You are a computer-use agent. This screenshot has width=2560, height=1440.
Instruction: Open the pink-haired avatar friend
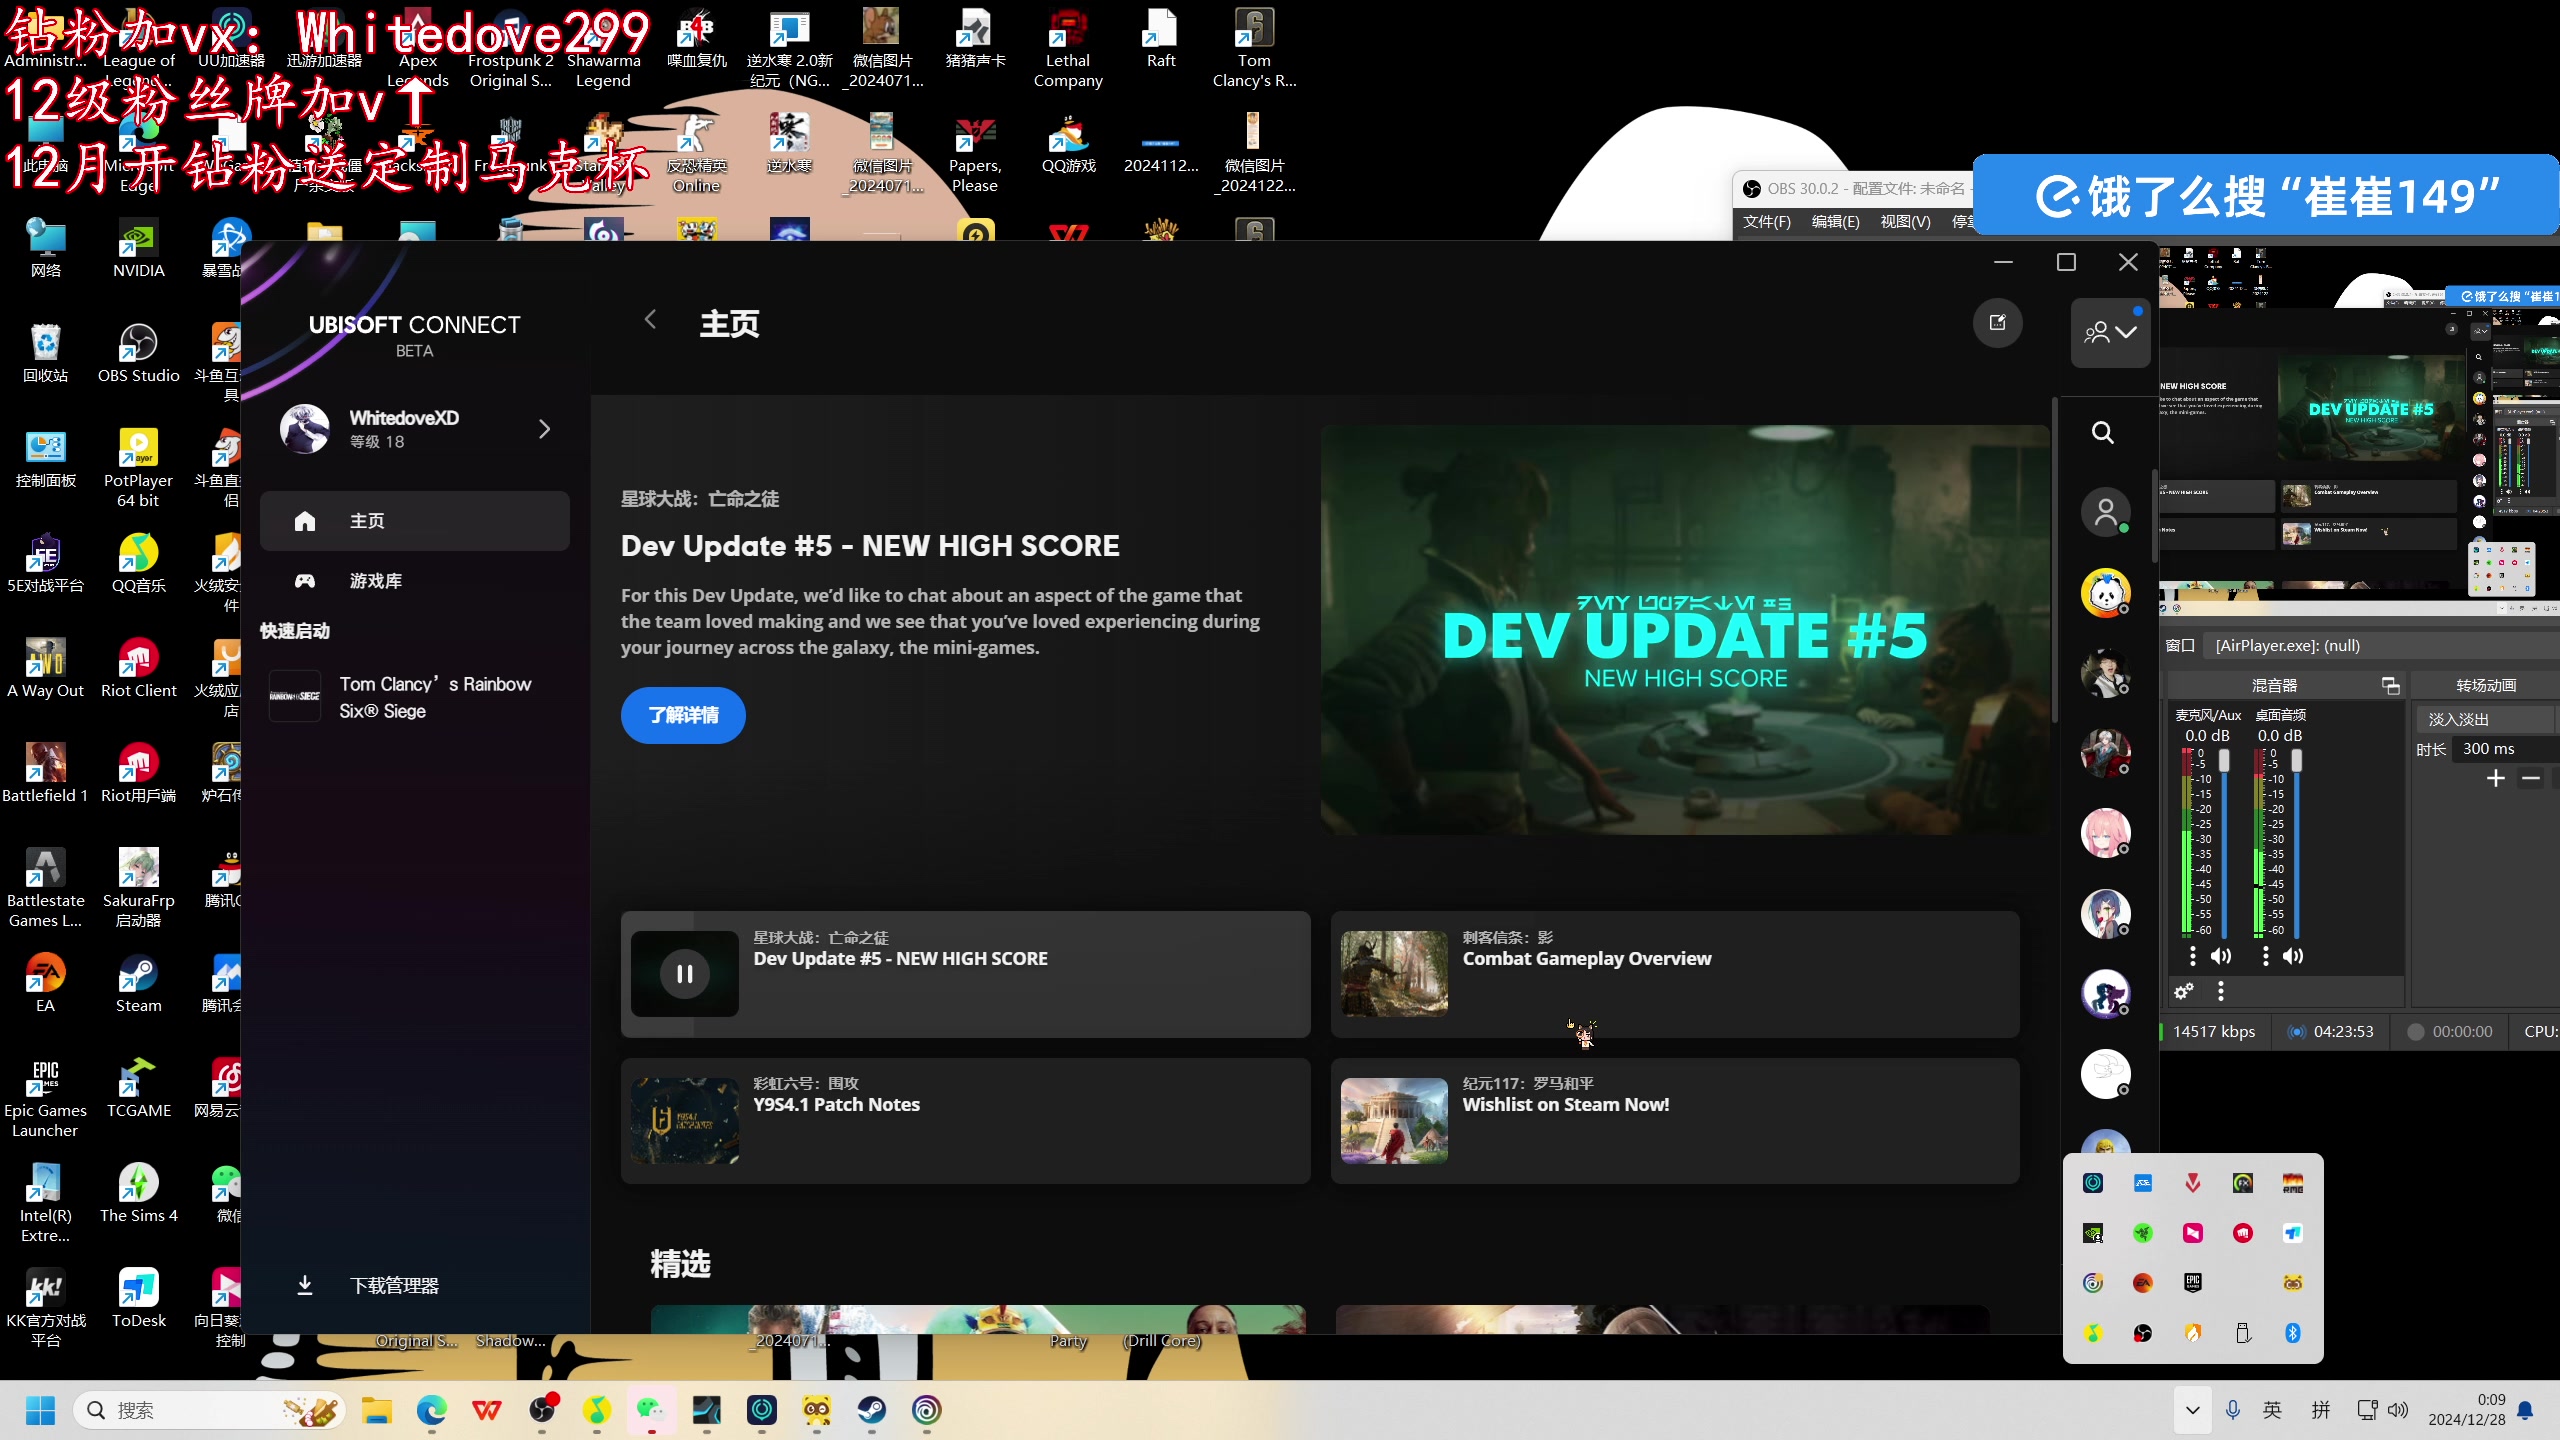tap(2106, 833)
